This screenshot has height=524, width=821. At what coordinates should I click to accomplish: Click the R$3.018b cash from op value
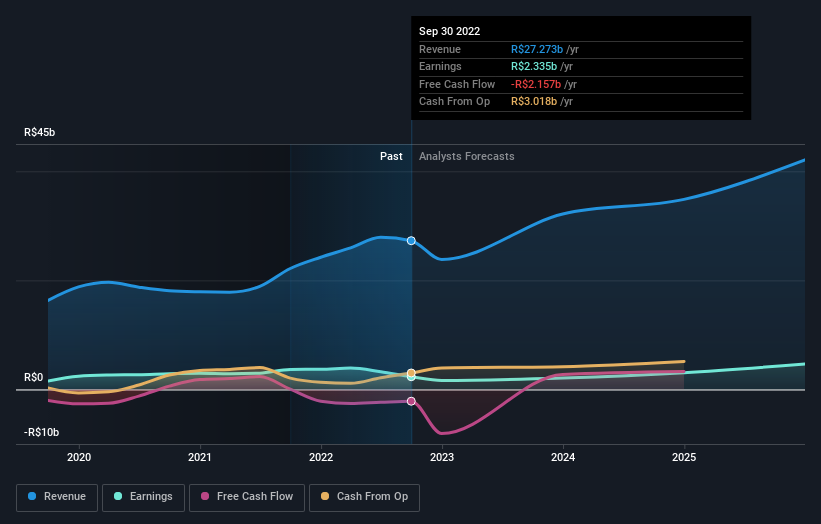tap(534, 102)
